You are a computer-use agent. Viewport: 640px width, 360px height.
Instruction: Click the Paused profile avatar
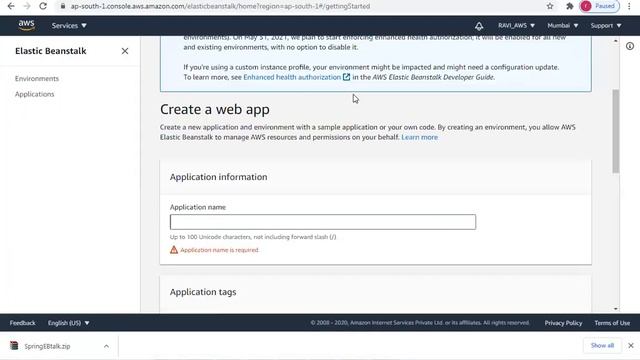[x=599, y=6]
